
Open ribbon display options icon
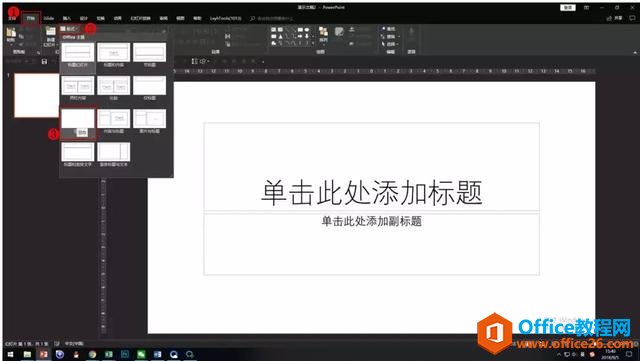587,8
